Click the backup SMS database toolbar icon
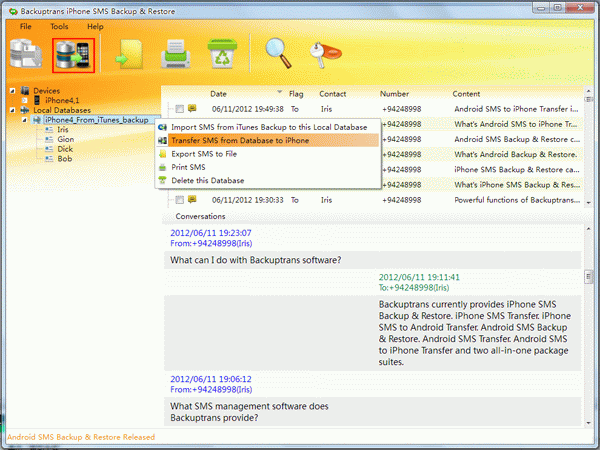 point(26,54)
